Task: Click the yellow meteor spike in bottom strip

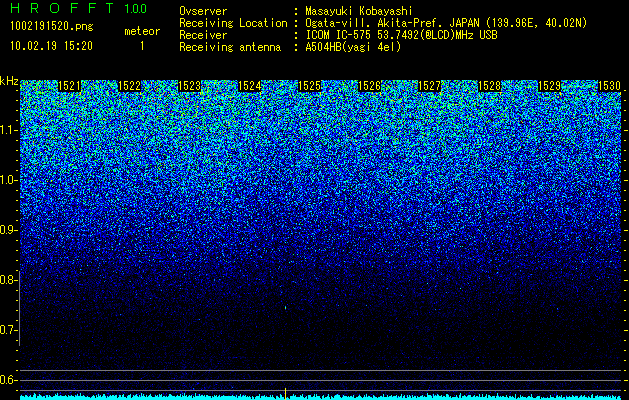Action: point(285,394)
